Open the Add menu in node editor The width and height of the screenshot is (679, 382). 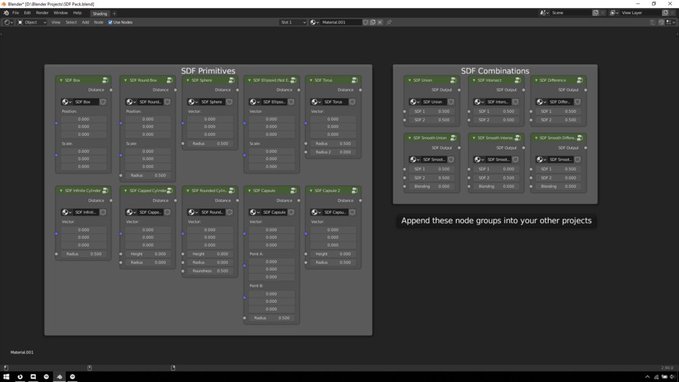coord(85,22)
